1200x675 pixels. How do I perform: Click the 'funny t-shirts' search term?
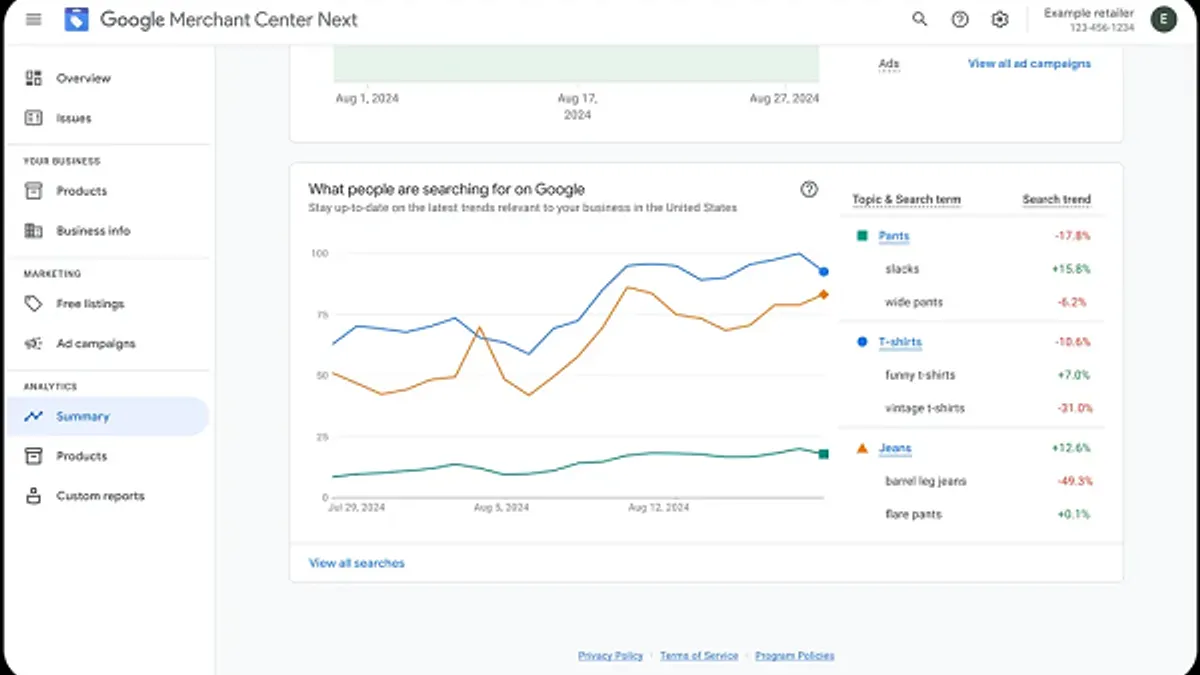click(x=920, y=375)
